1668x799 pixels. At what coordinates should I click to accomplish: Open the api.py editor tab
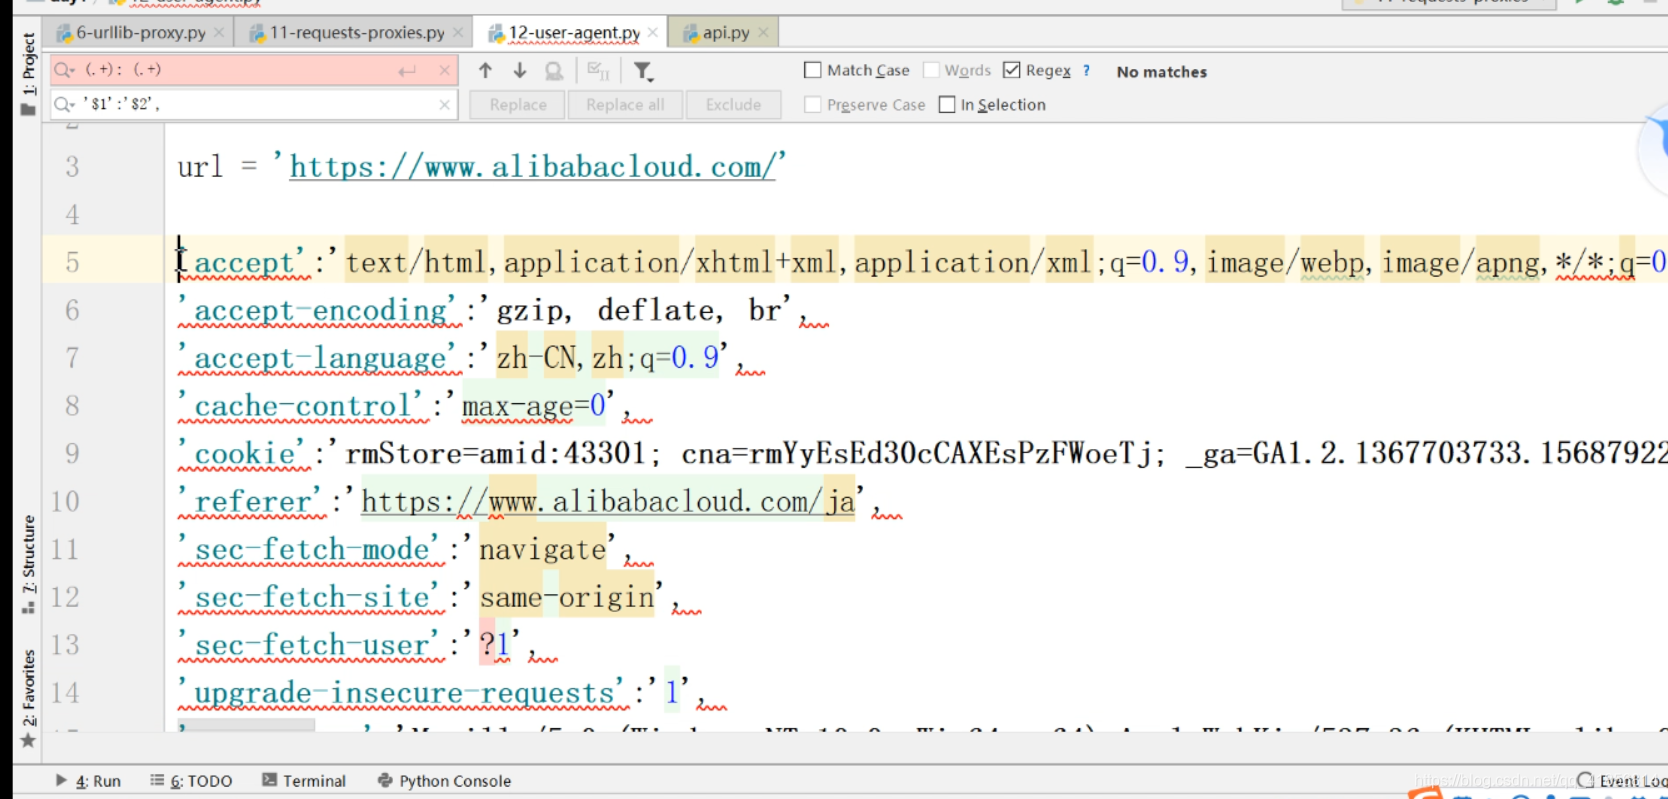[725, 32]
